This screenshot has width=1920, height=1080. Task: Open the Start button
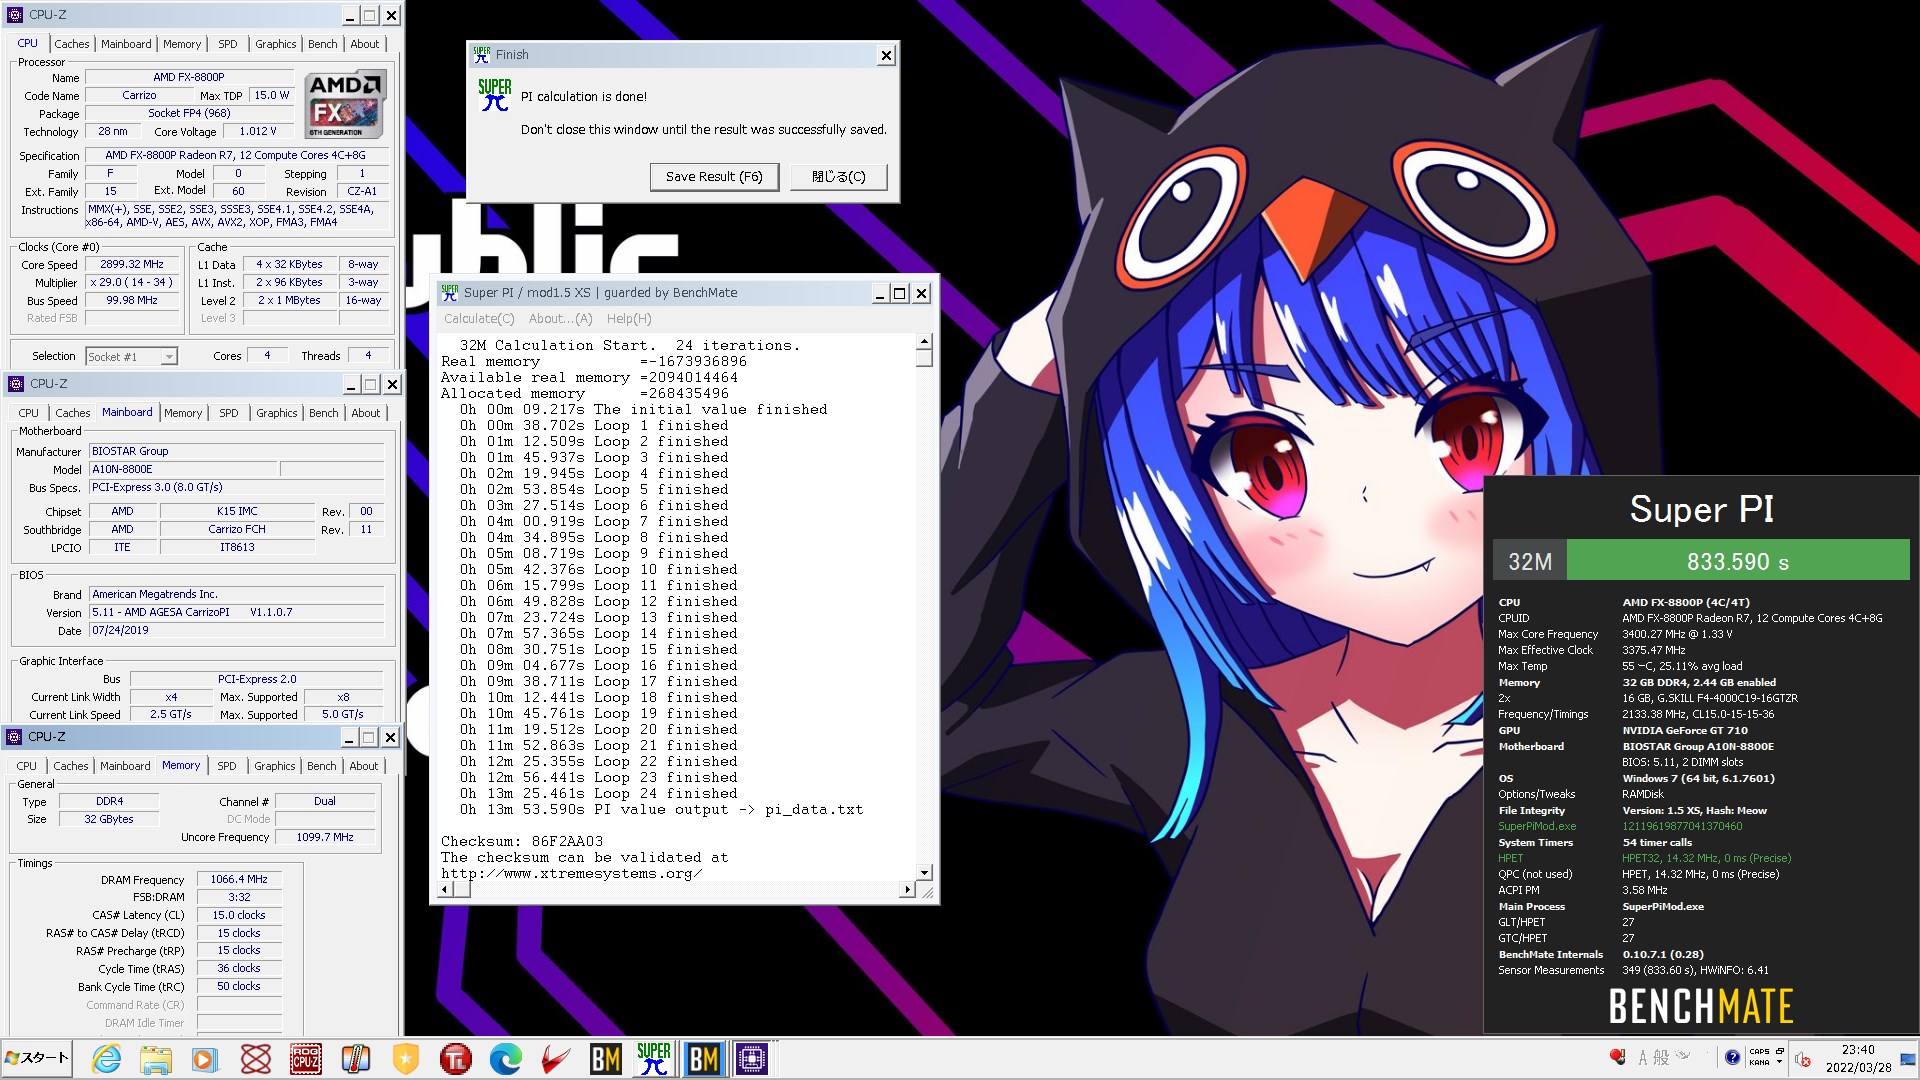click(37, 1058)
